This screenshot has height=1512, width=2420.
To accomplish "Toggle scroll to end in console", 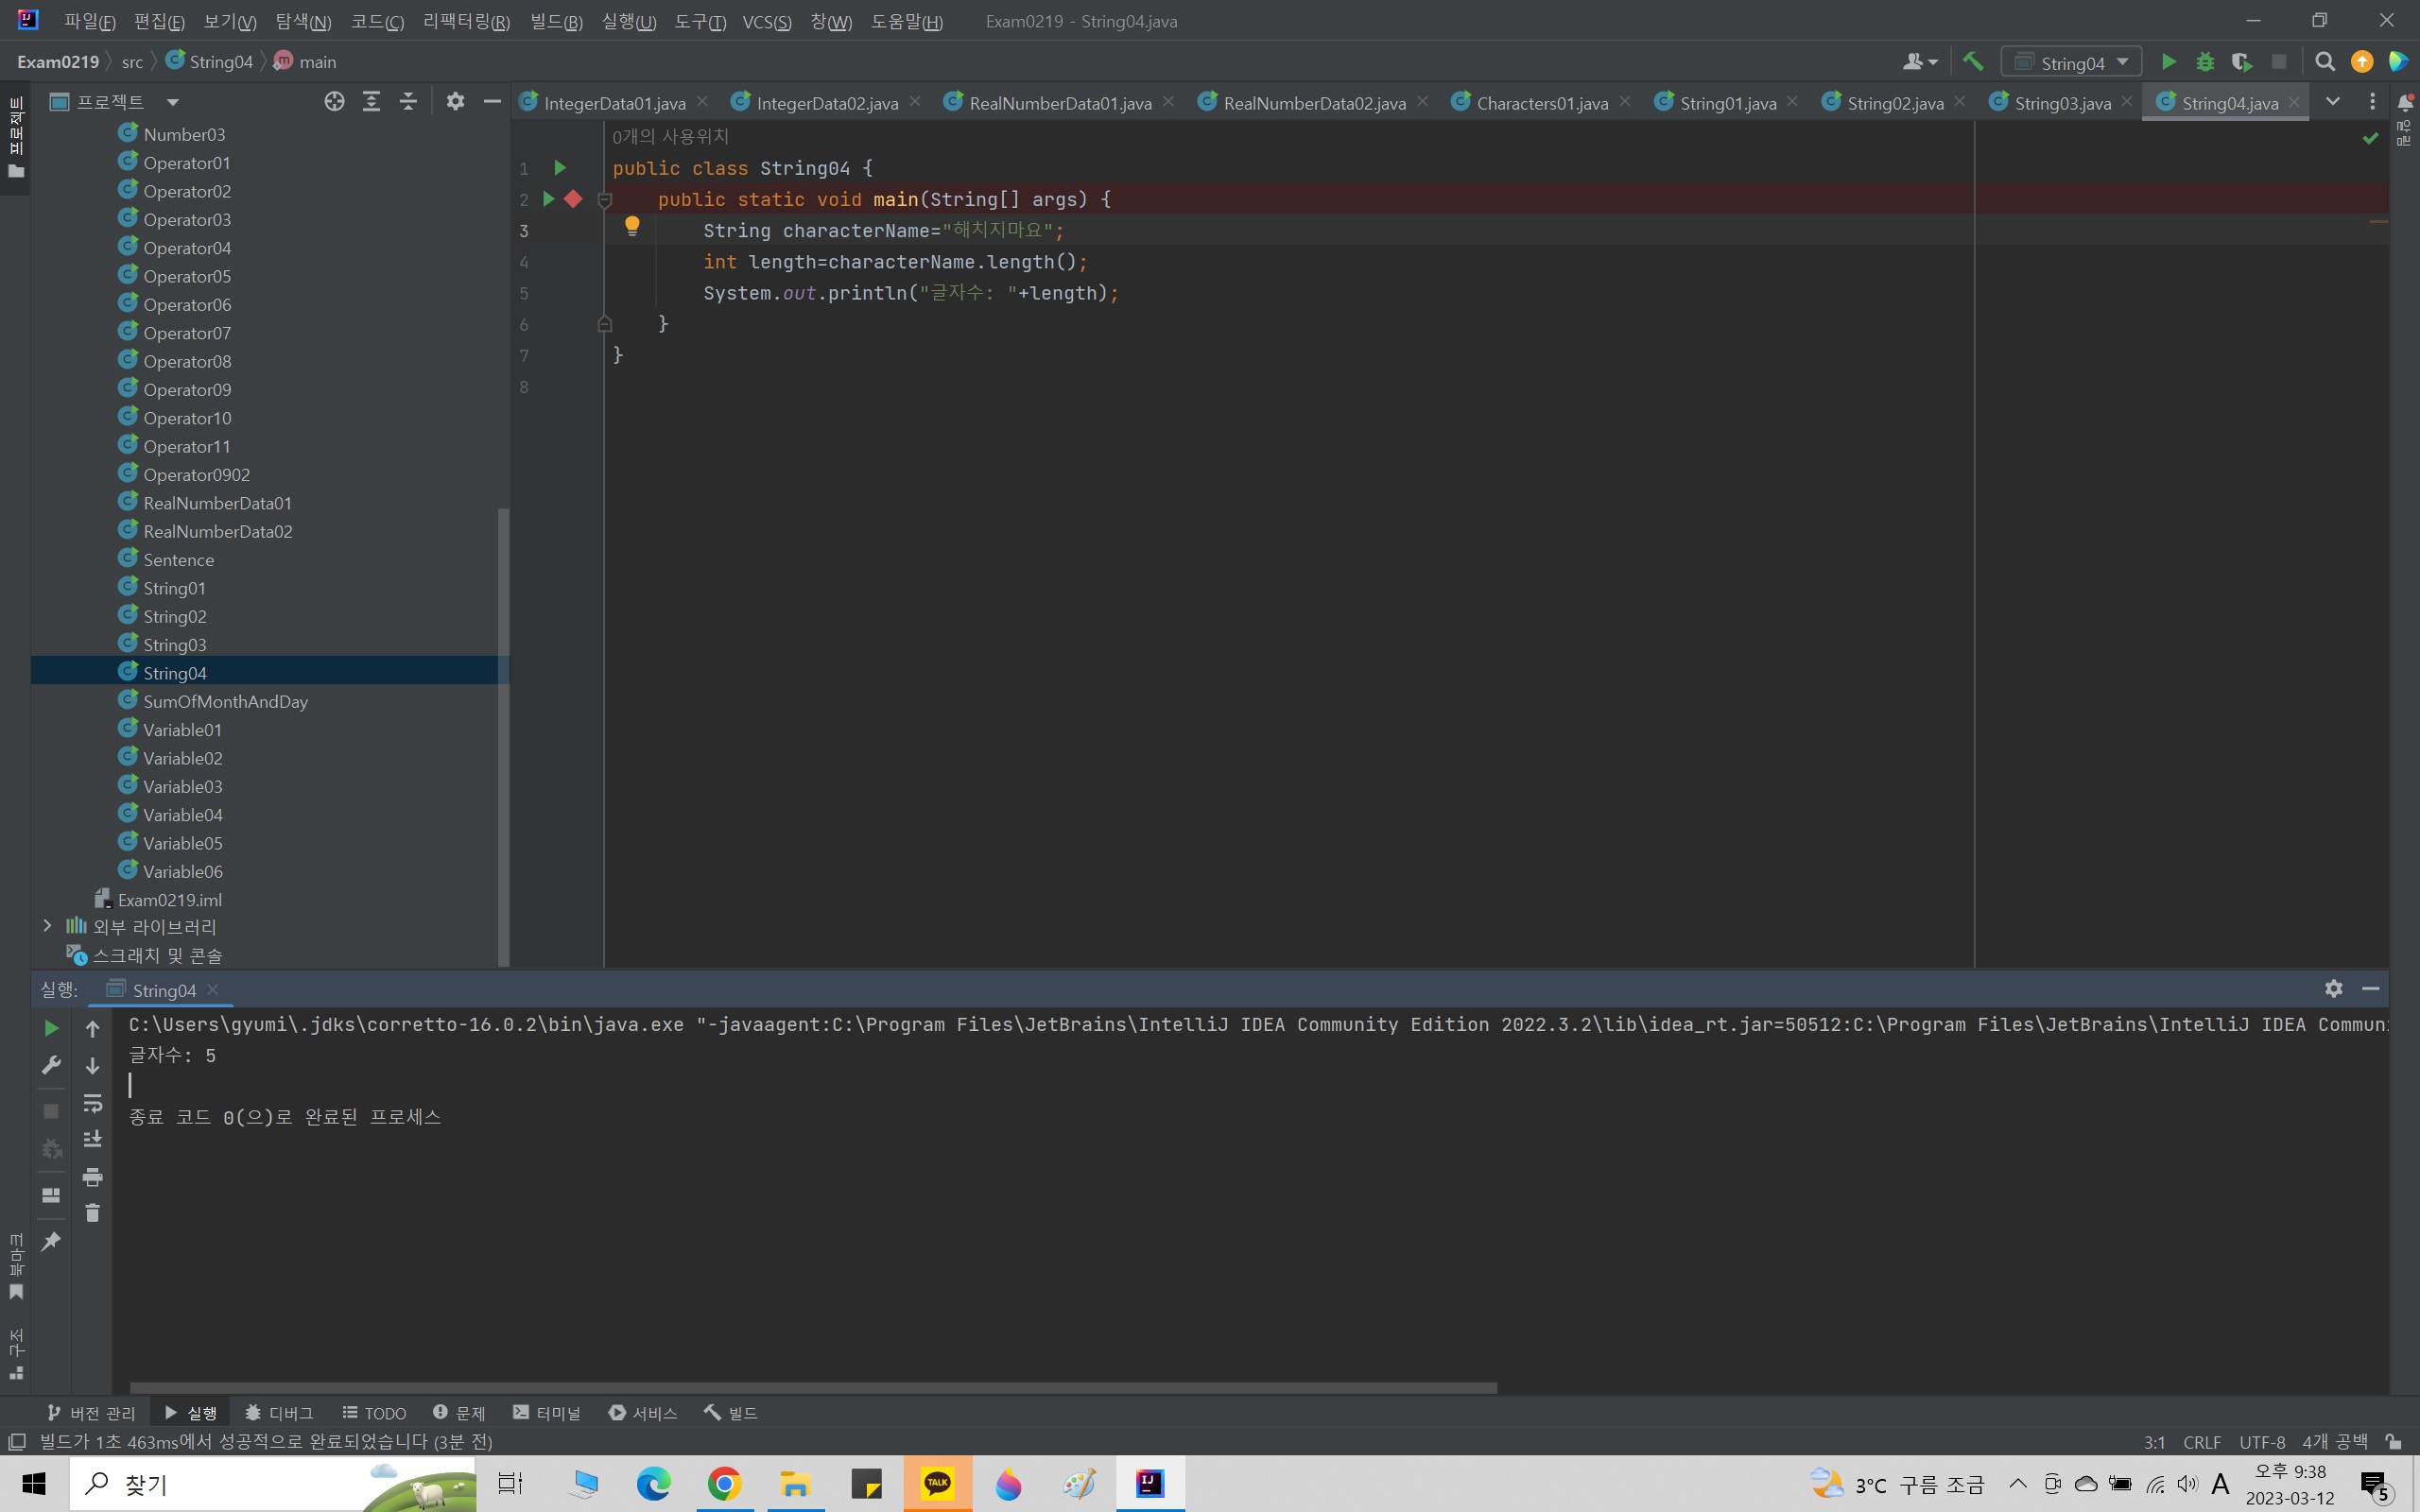I will coord(92,1139).
